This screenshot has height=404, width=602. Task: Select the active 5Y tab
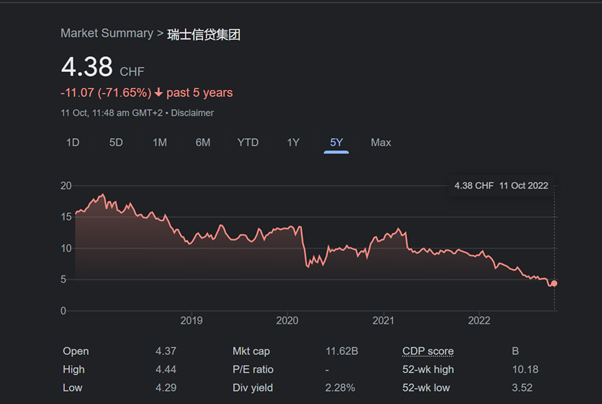[336, 142]
